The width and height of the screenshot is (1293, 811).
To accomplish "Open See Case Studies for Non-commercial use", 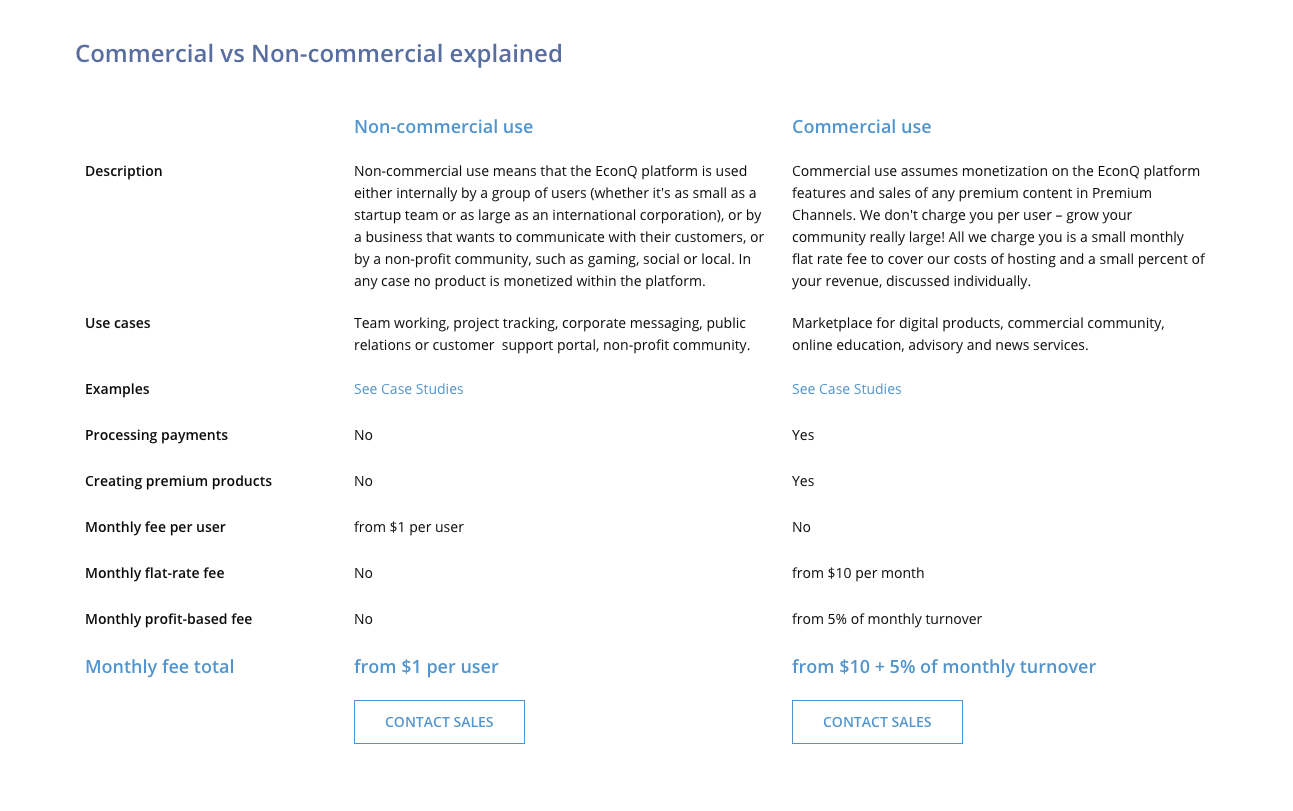I will pos(409,389).
